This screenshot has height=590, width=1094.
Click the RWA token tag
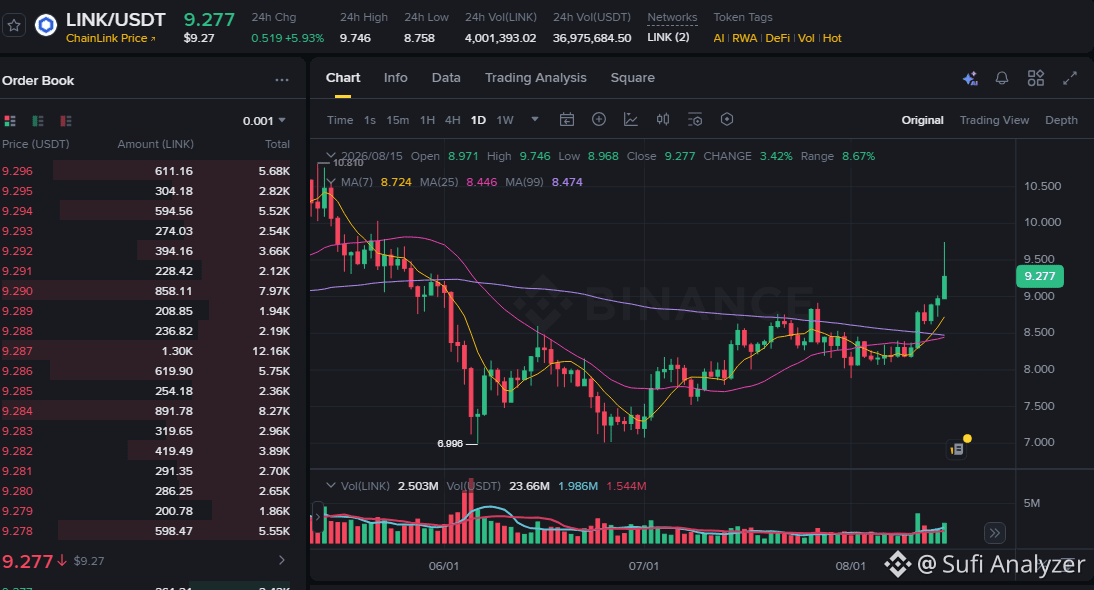coord(744,38)
